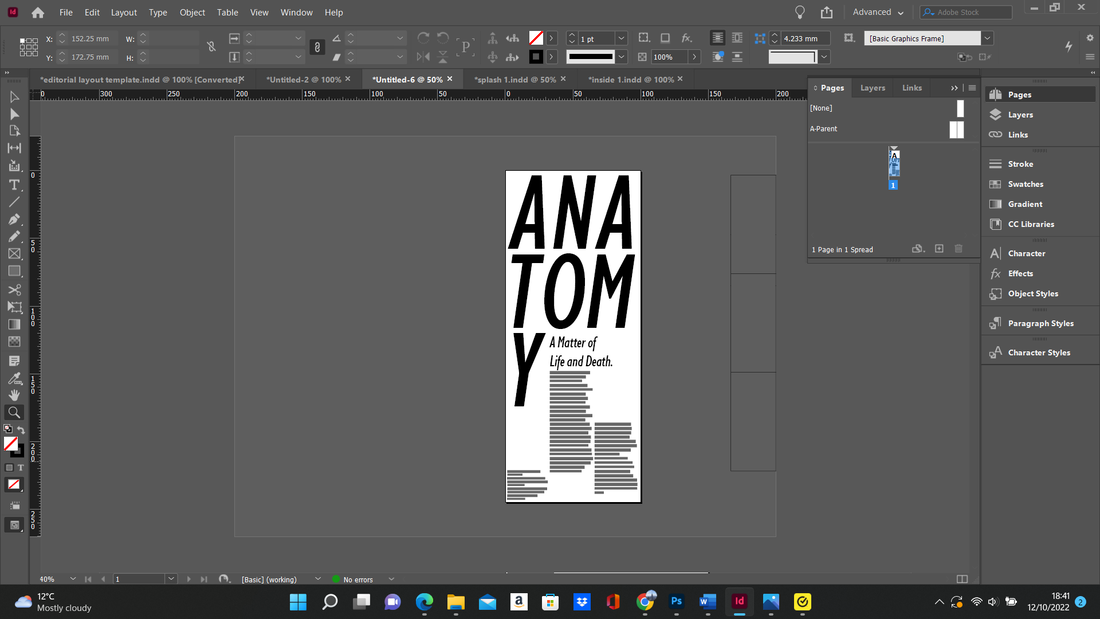Image resolution: width=1100 pixels, height=619 pixels.
Task: Toggle formatting affects text button
Action: pyautogui.click(x=20, y=467)
